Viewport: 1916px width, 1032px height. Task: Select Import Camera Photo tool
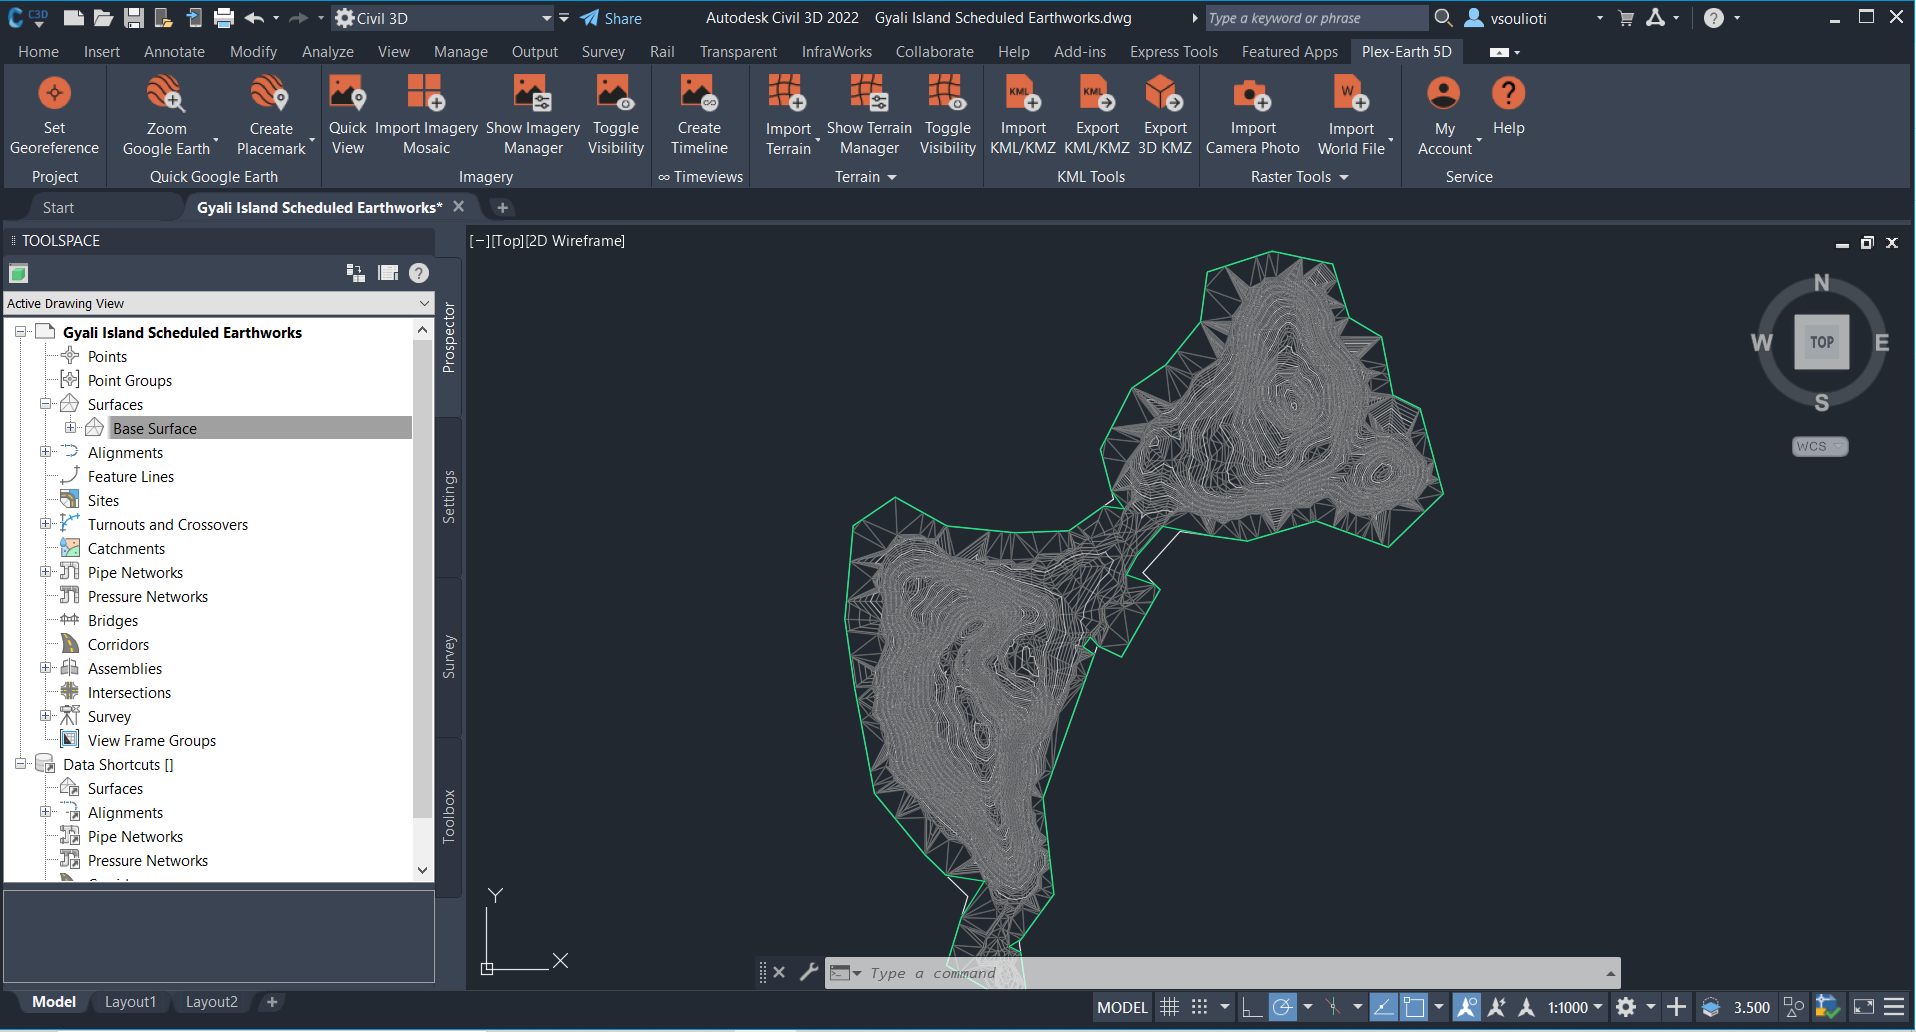1252,95
